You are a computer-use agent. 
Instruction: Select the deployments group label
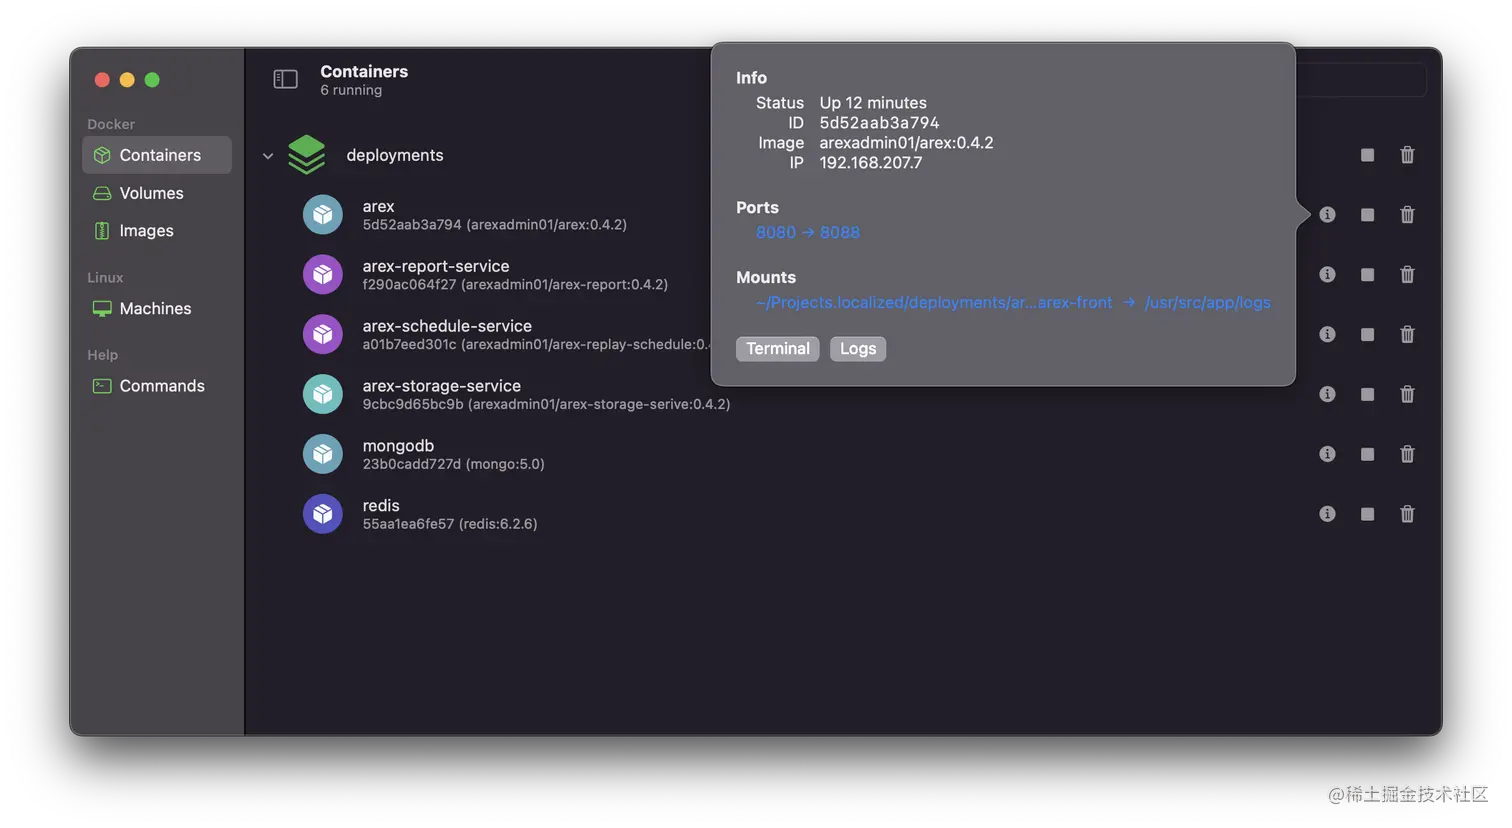coord(395,156)
